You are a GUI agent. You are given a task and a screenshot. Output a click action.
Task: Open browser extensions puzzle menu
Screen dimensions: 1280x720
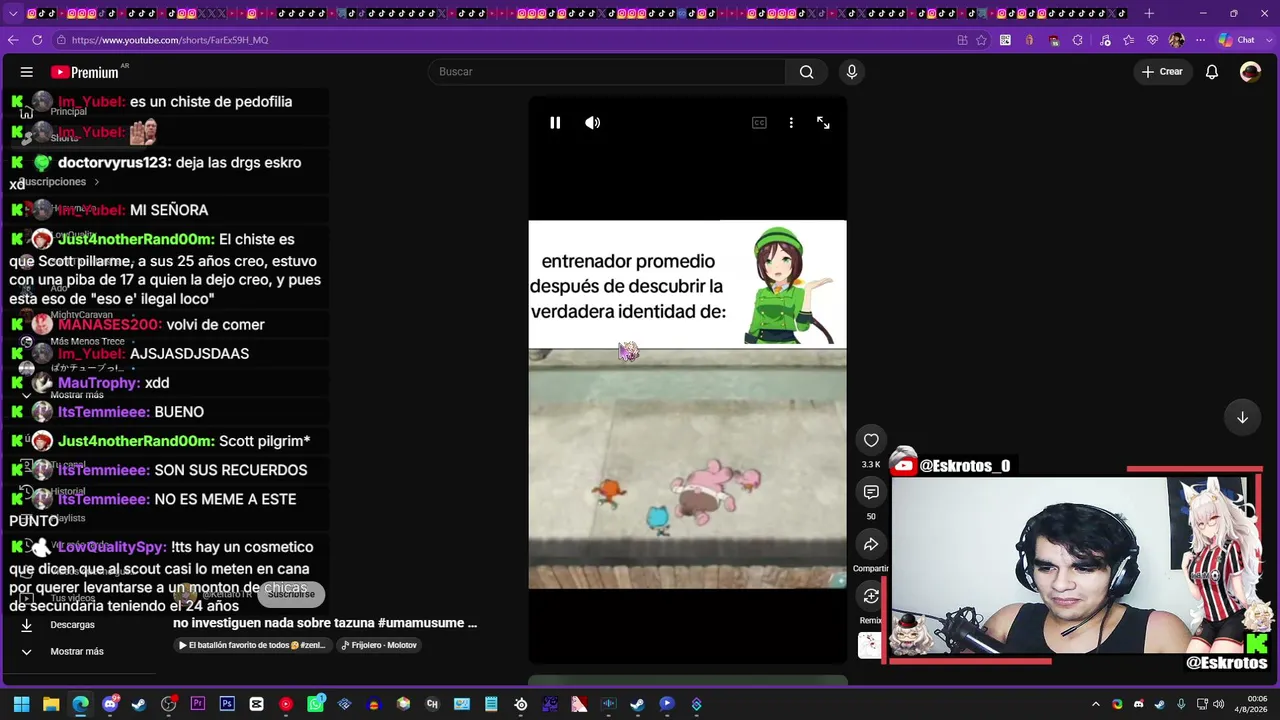pos(1077,40)
